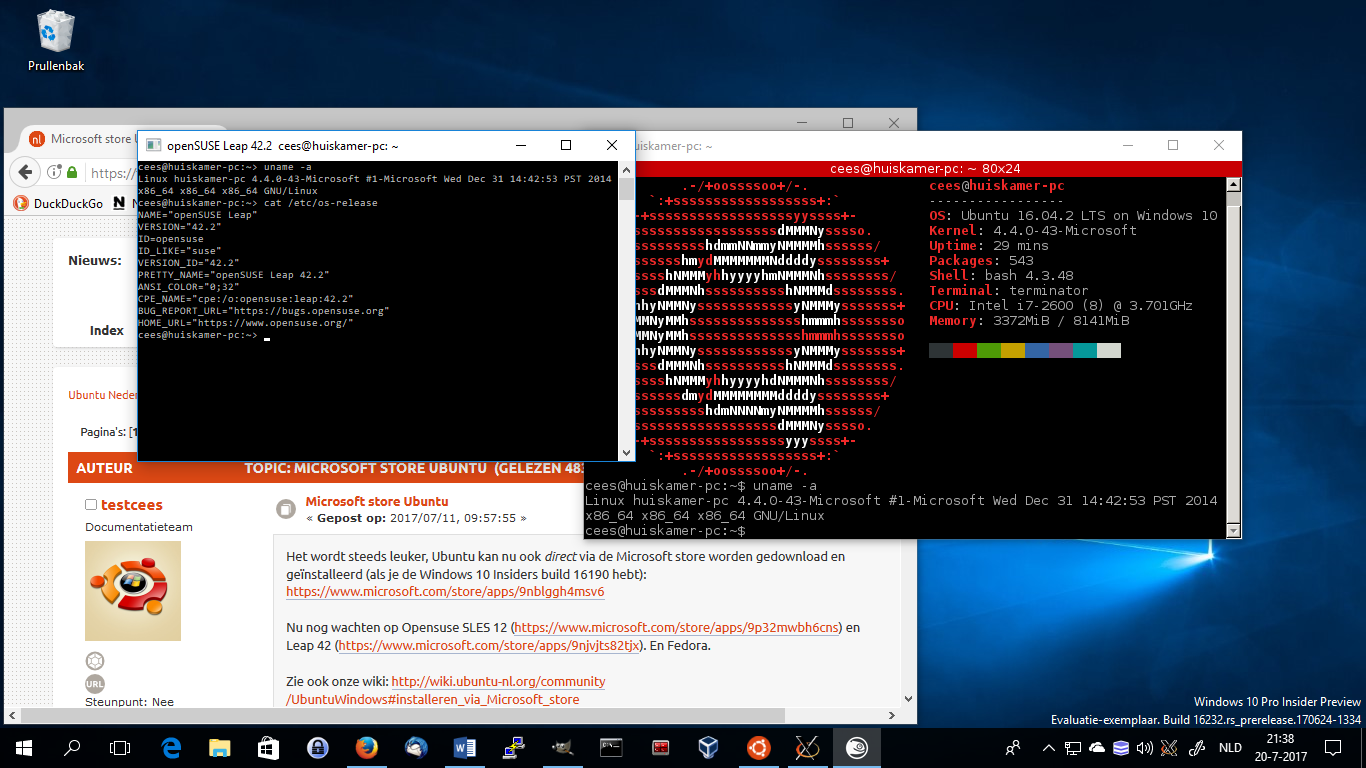Tick the checkbox next to testcees
Image resolution: width=1366 pixels, height=768 pixels.
91,505
